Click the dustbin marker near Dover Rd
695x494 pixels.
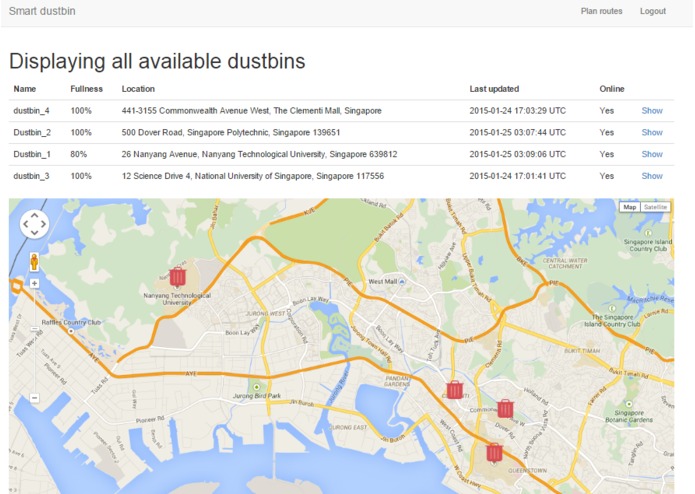[505, 408]
